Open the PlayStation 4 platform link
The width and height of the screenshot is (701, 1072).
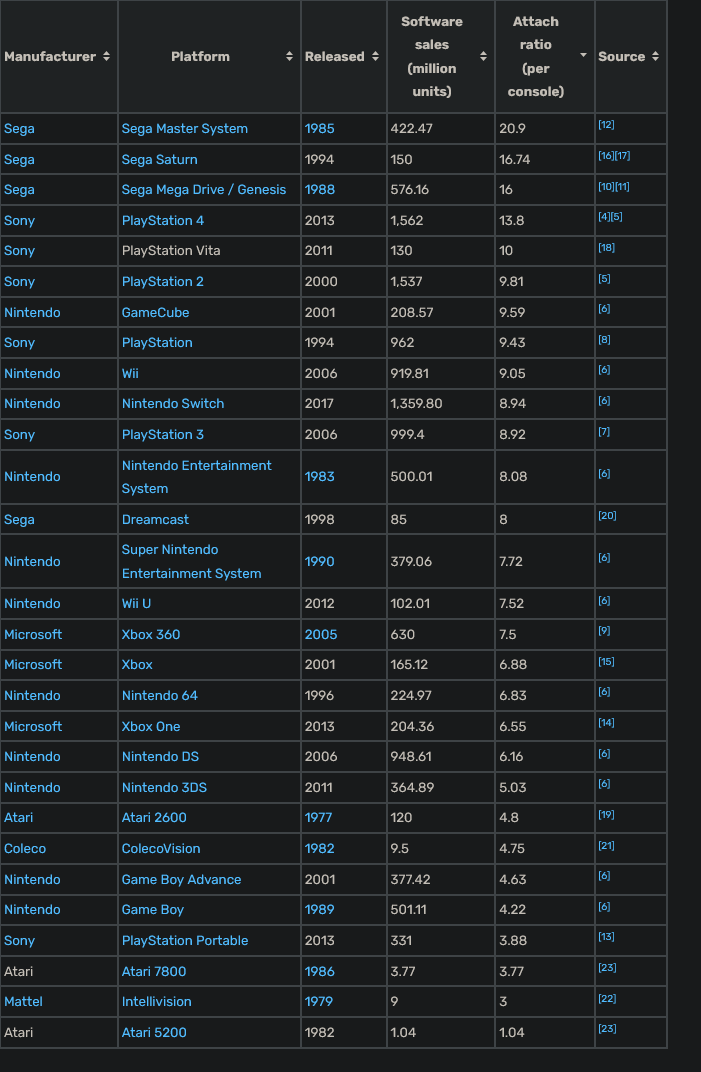click(x=163, y=220)
